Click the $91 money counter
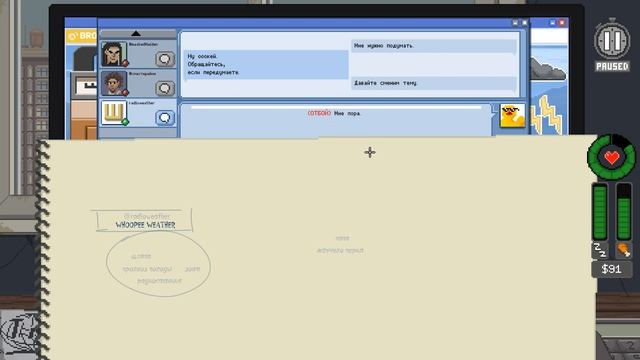The width and height of the screenshot is (640, 360). tap(611, 269)
